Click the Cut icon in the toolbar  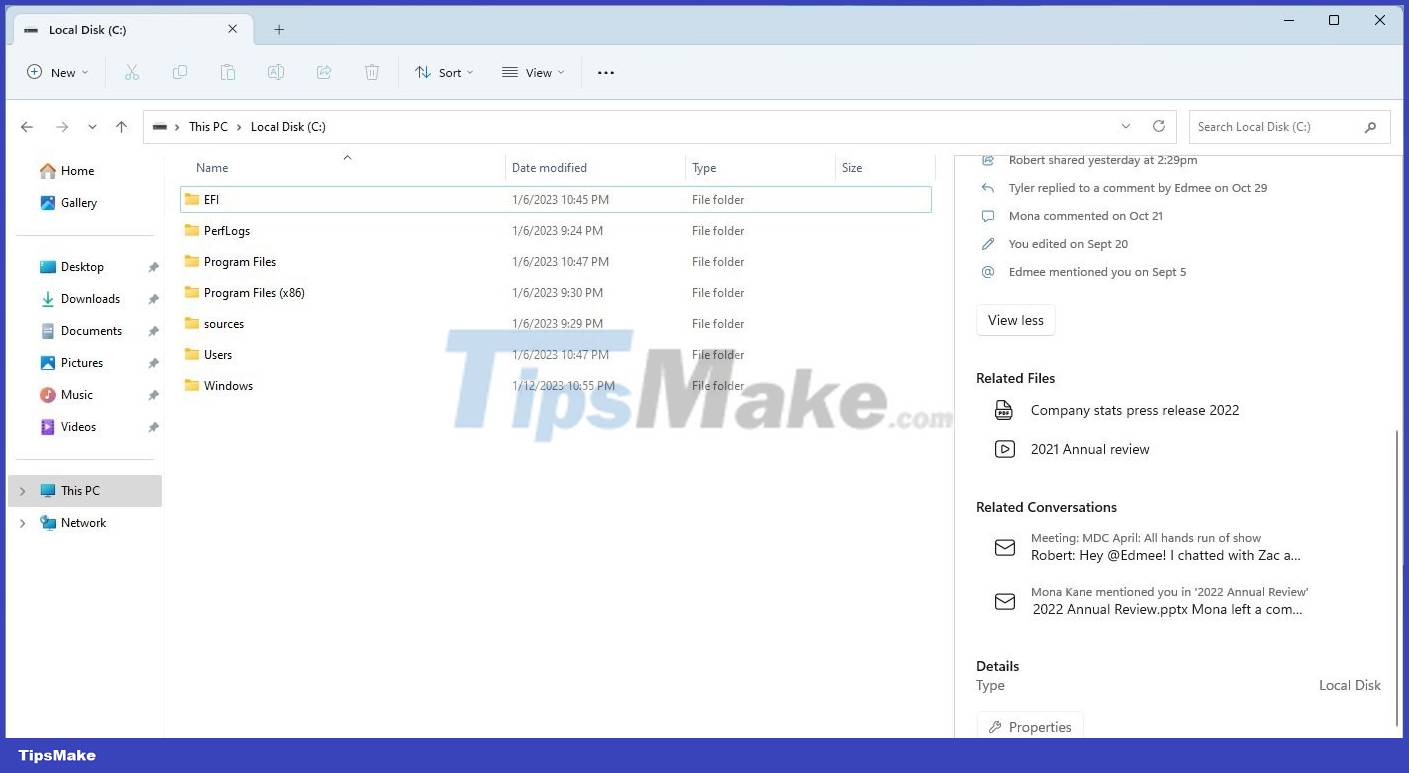pos(132,72)
